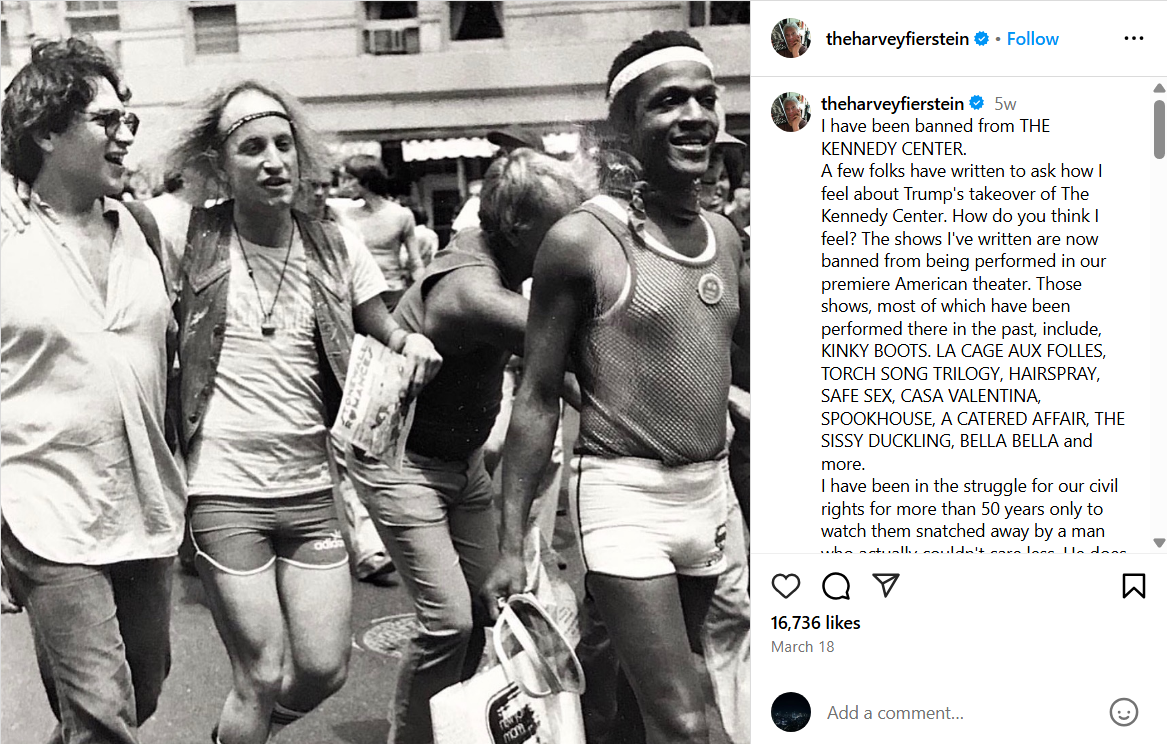This screenshot has width=1167, height=744.
Task: Click the 5w timestamp on caption
Action: (1005, 103)
